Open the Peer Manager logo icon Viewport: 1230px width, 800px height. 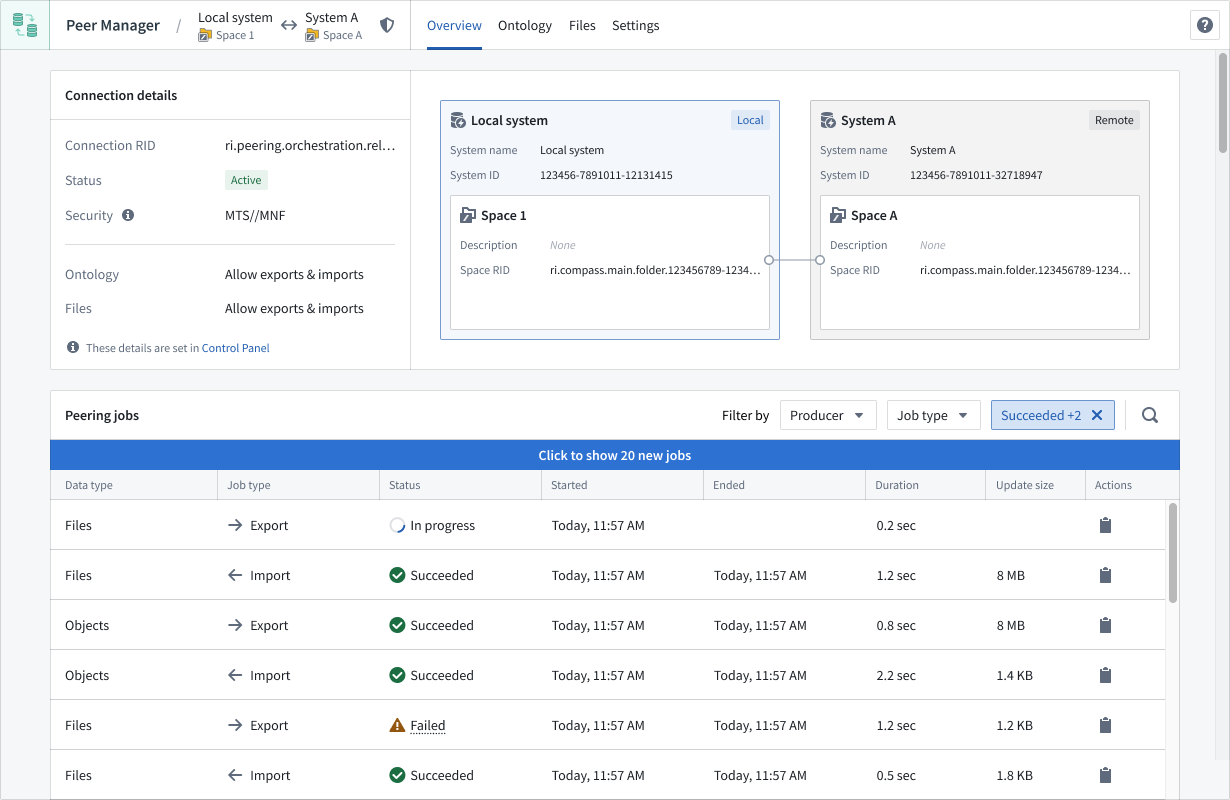point(24,24)
